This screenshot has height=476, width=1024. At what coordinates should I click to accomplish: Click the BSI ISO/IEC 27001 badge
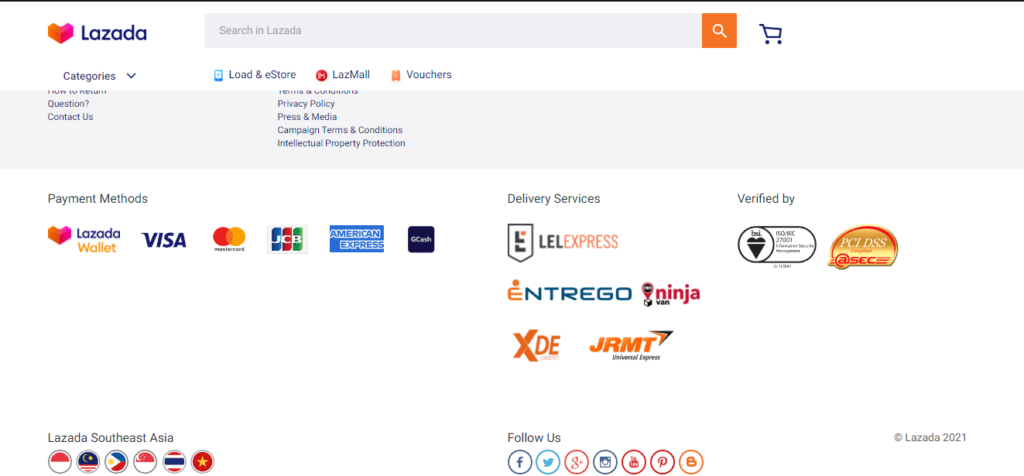(x=777, y=247)
